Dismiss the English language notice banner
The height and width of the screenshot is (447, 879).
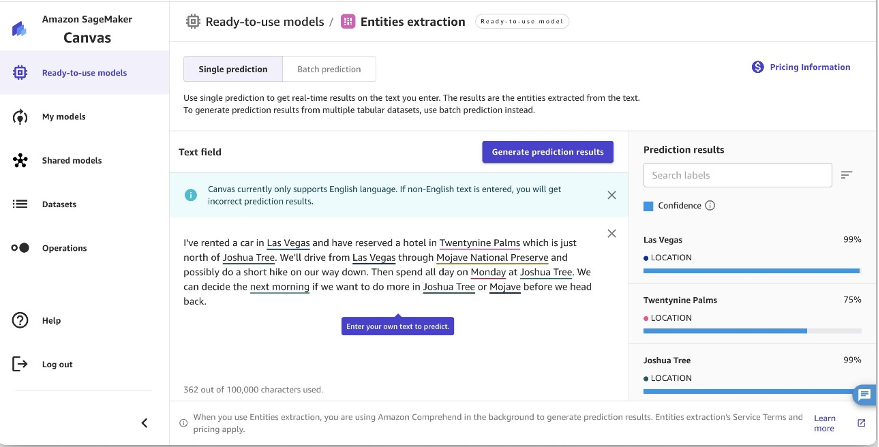tap(612, 195)
